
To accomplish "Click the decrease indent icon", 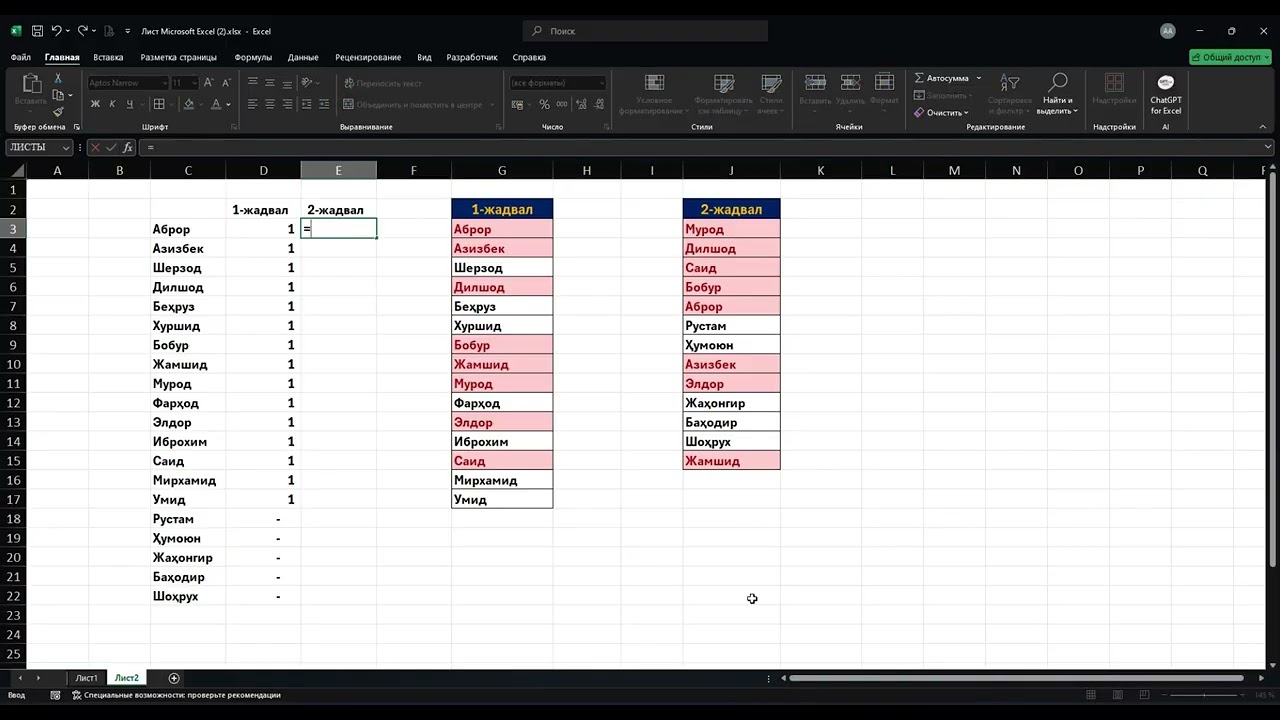I will pyautogui.click(x=307, y=104).
